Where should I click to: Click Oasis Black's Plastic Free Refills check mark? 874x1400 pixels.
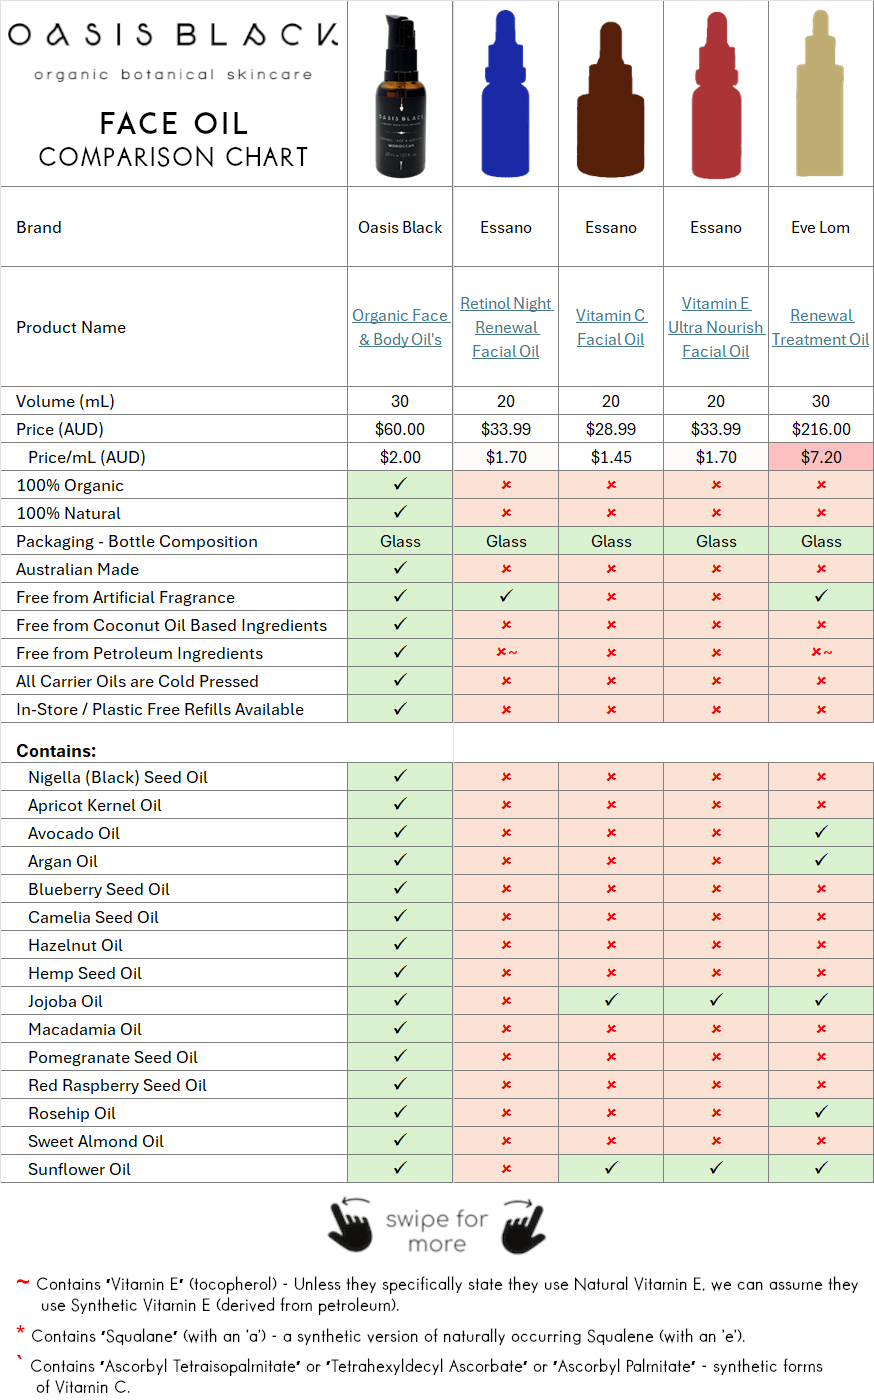[400, 708]
